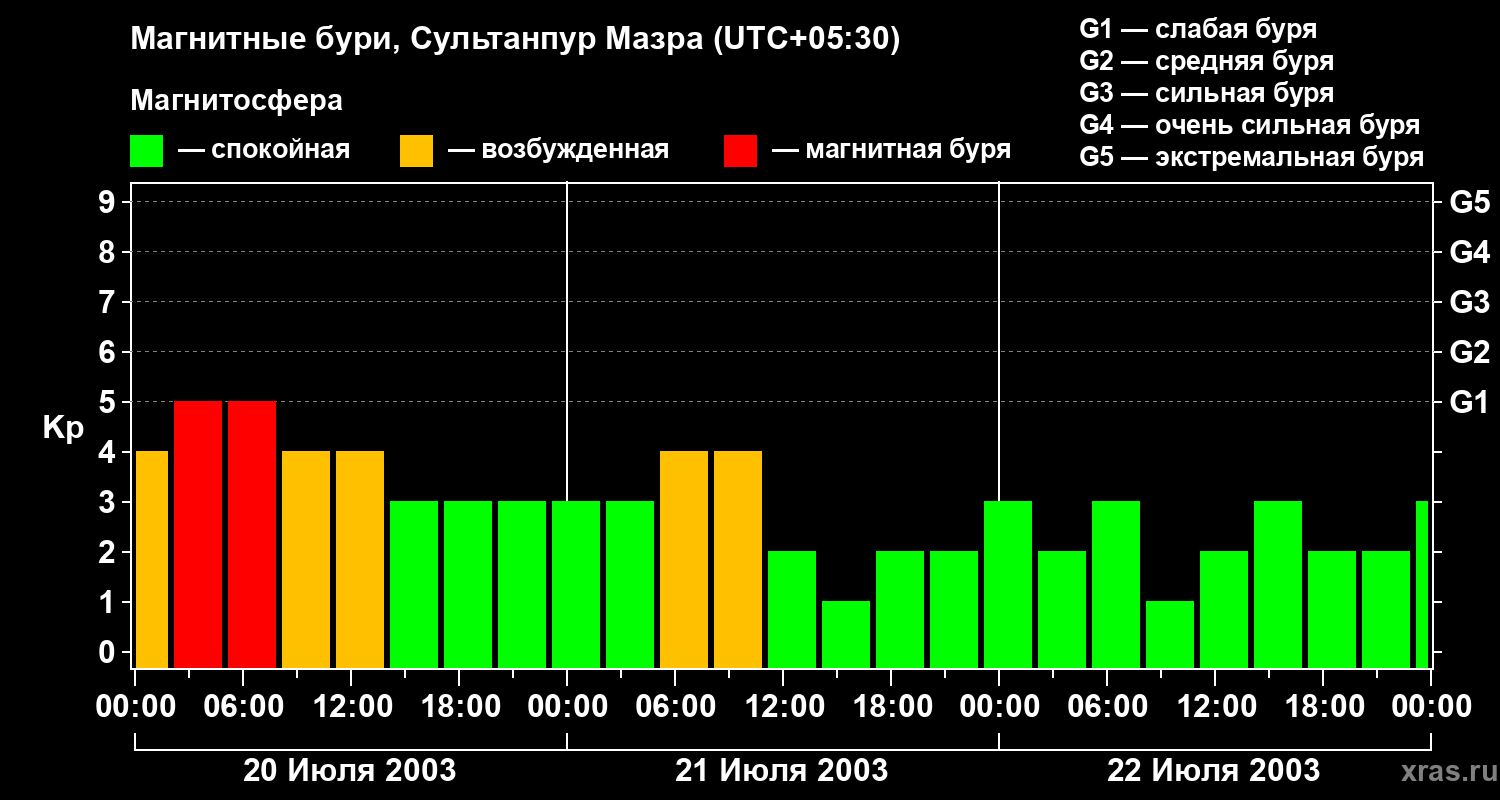Click the 'G5 — экстремальная буря' legend line
The image size is (1500, 800).
[1252, 157]
